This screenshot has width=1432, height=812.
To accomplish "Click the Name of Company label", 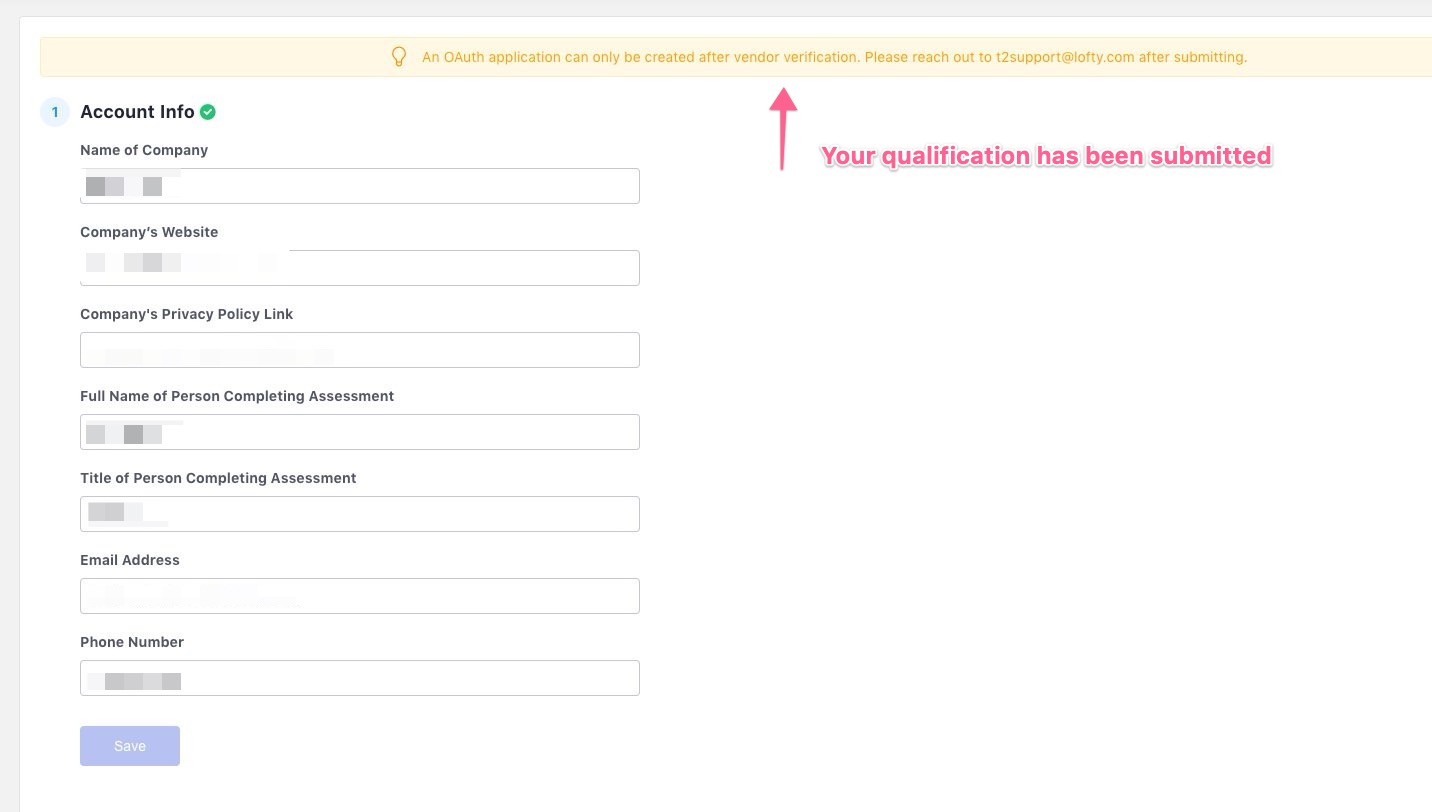I will pos(144,150).
